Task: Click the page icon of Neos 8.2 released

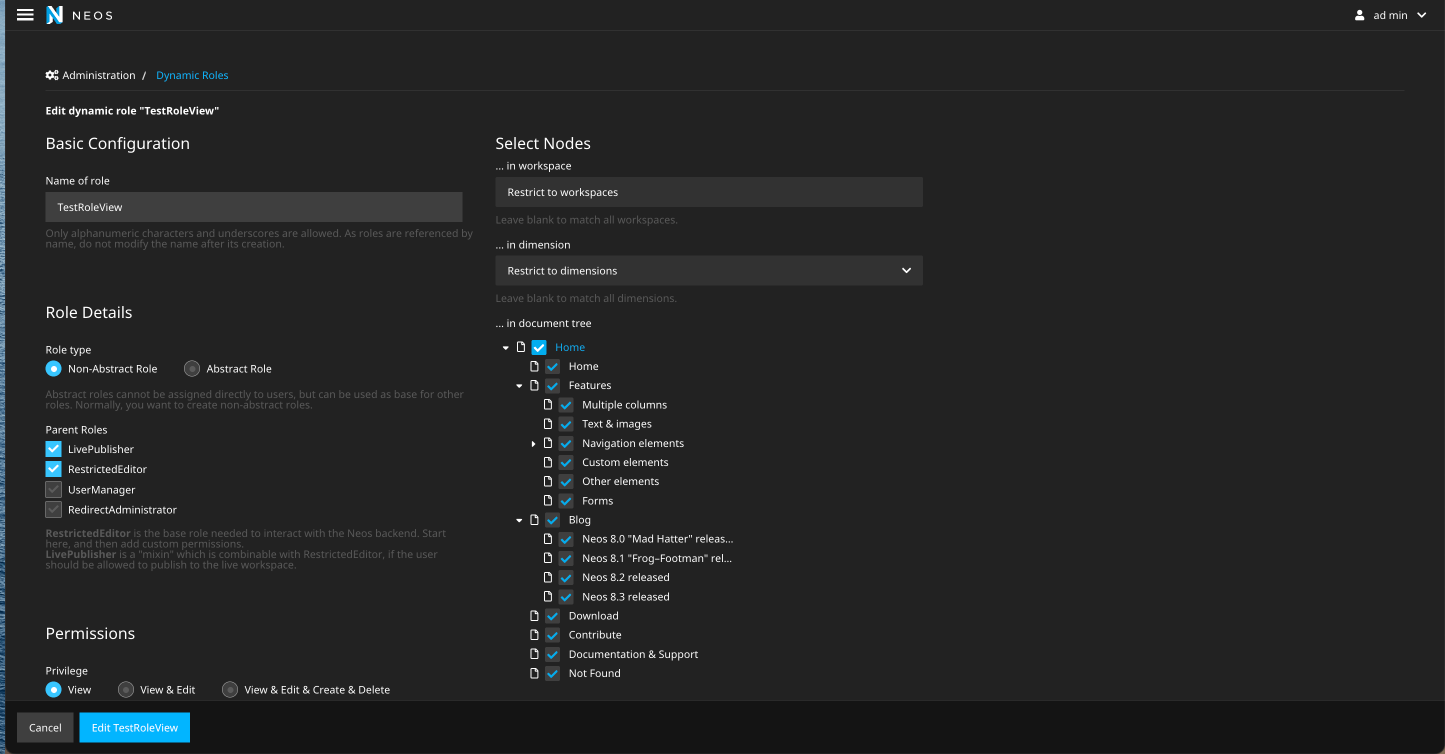Action: coord(548,577)
